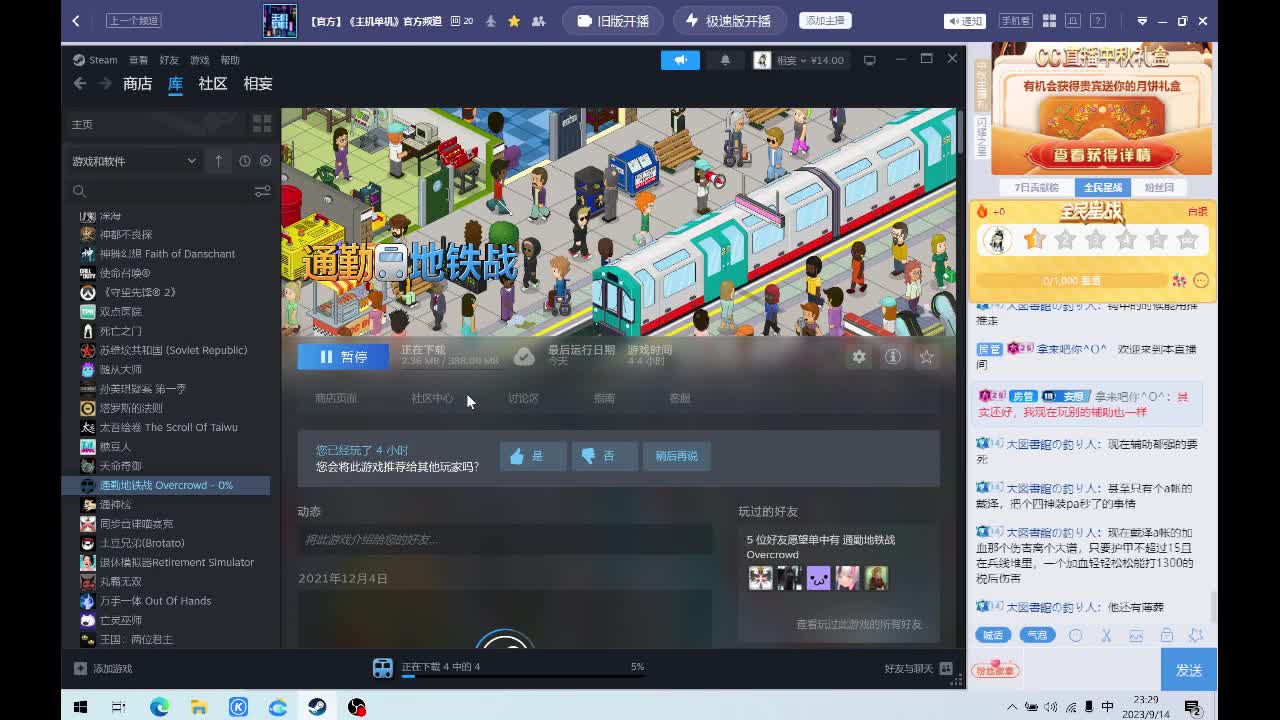Open the 商店页面 store page link

(x=336, y=398)
